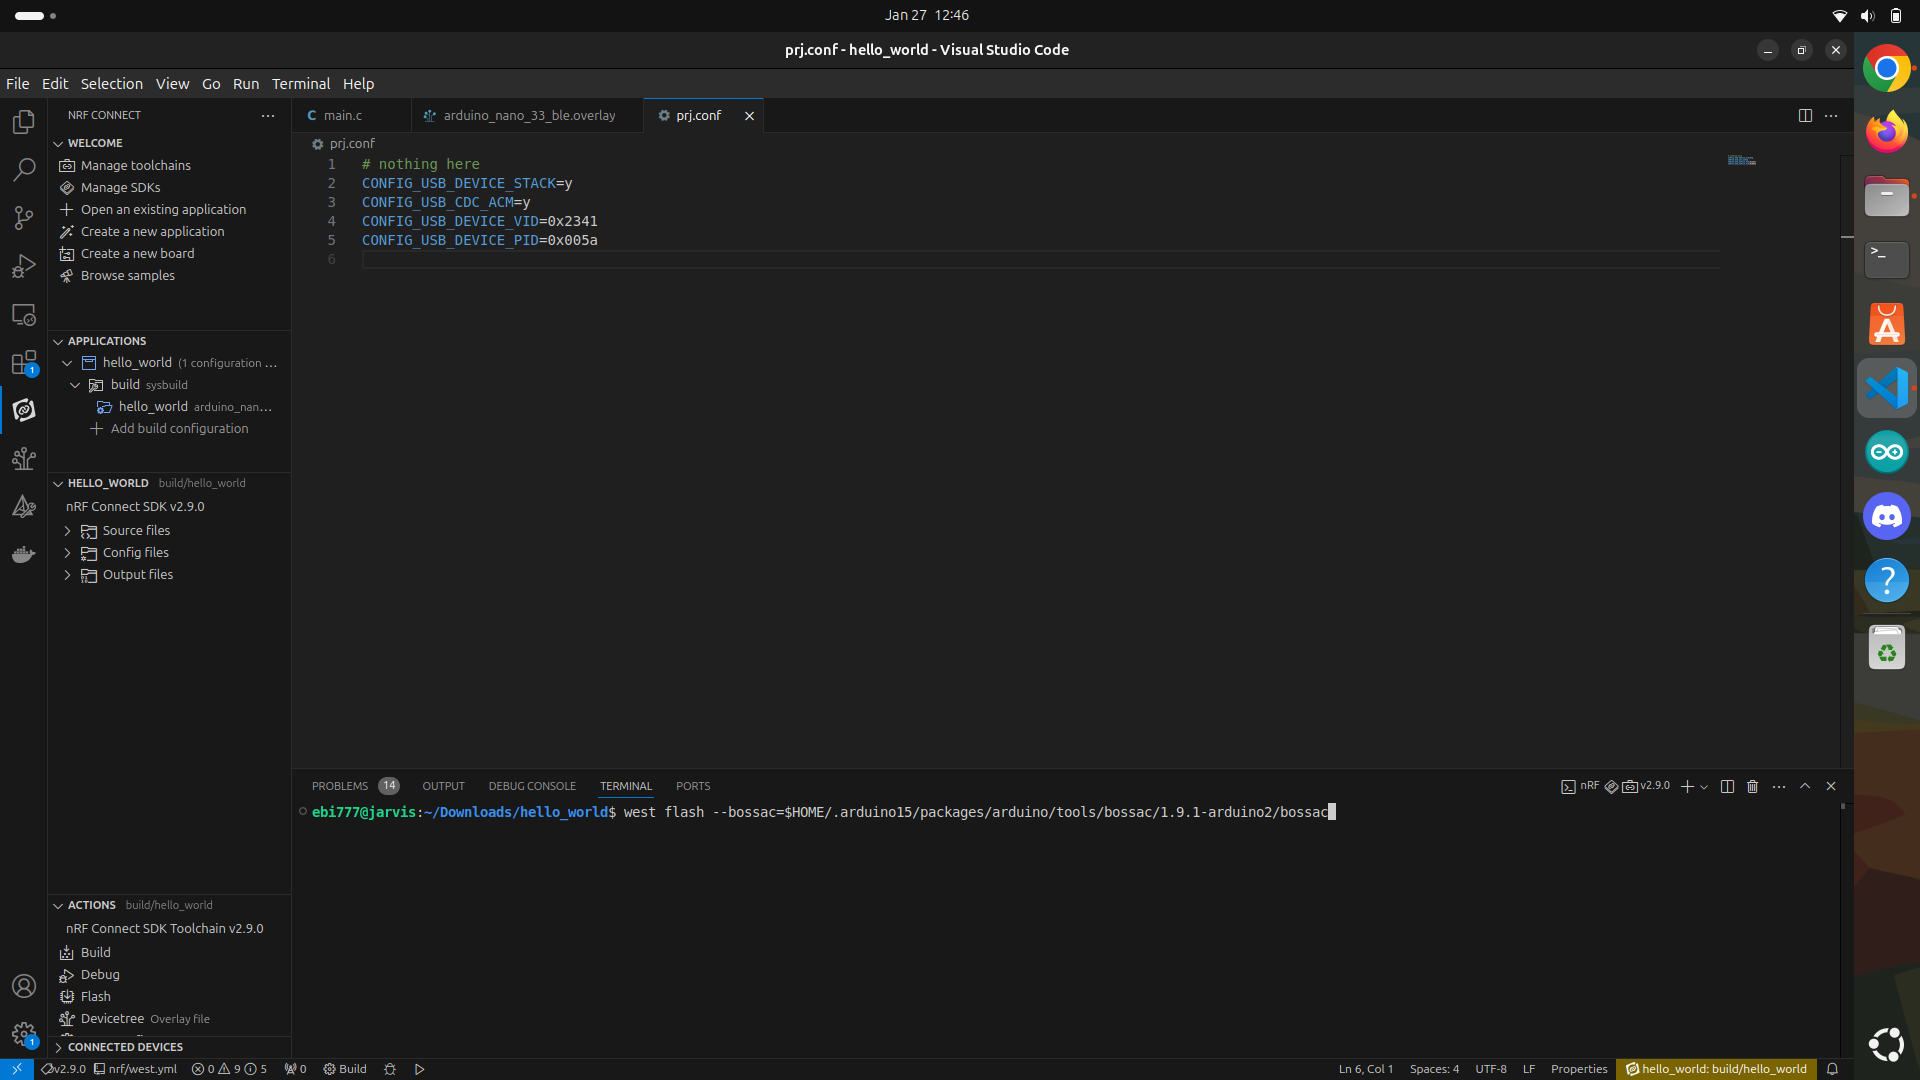Open the Terminal menu

tap(300, 84)
